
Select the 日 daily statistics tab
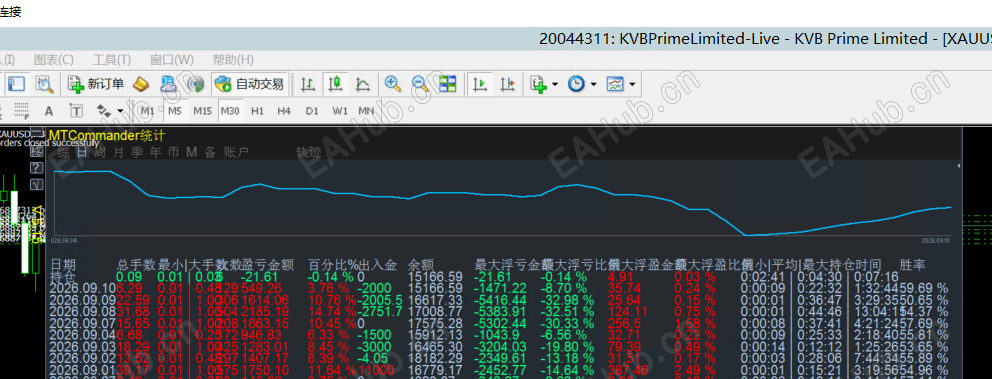coord(82,152)
